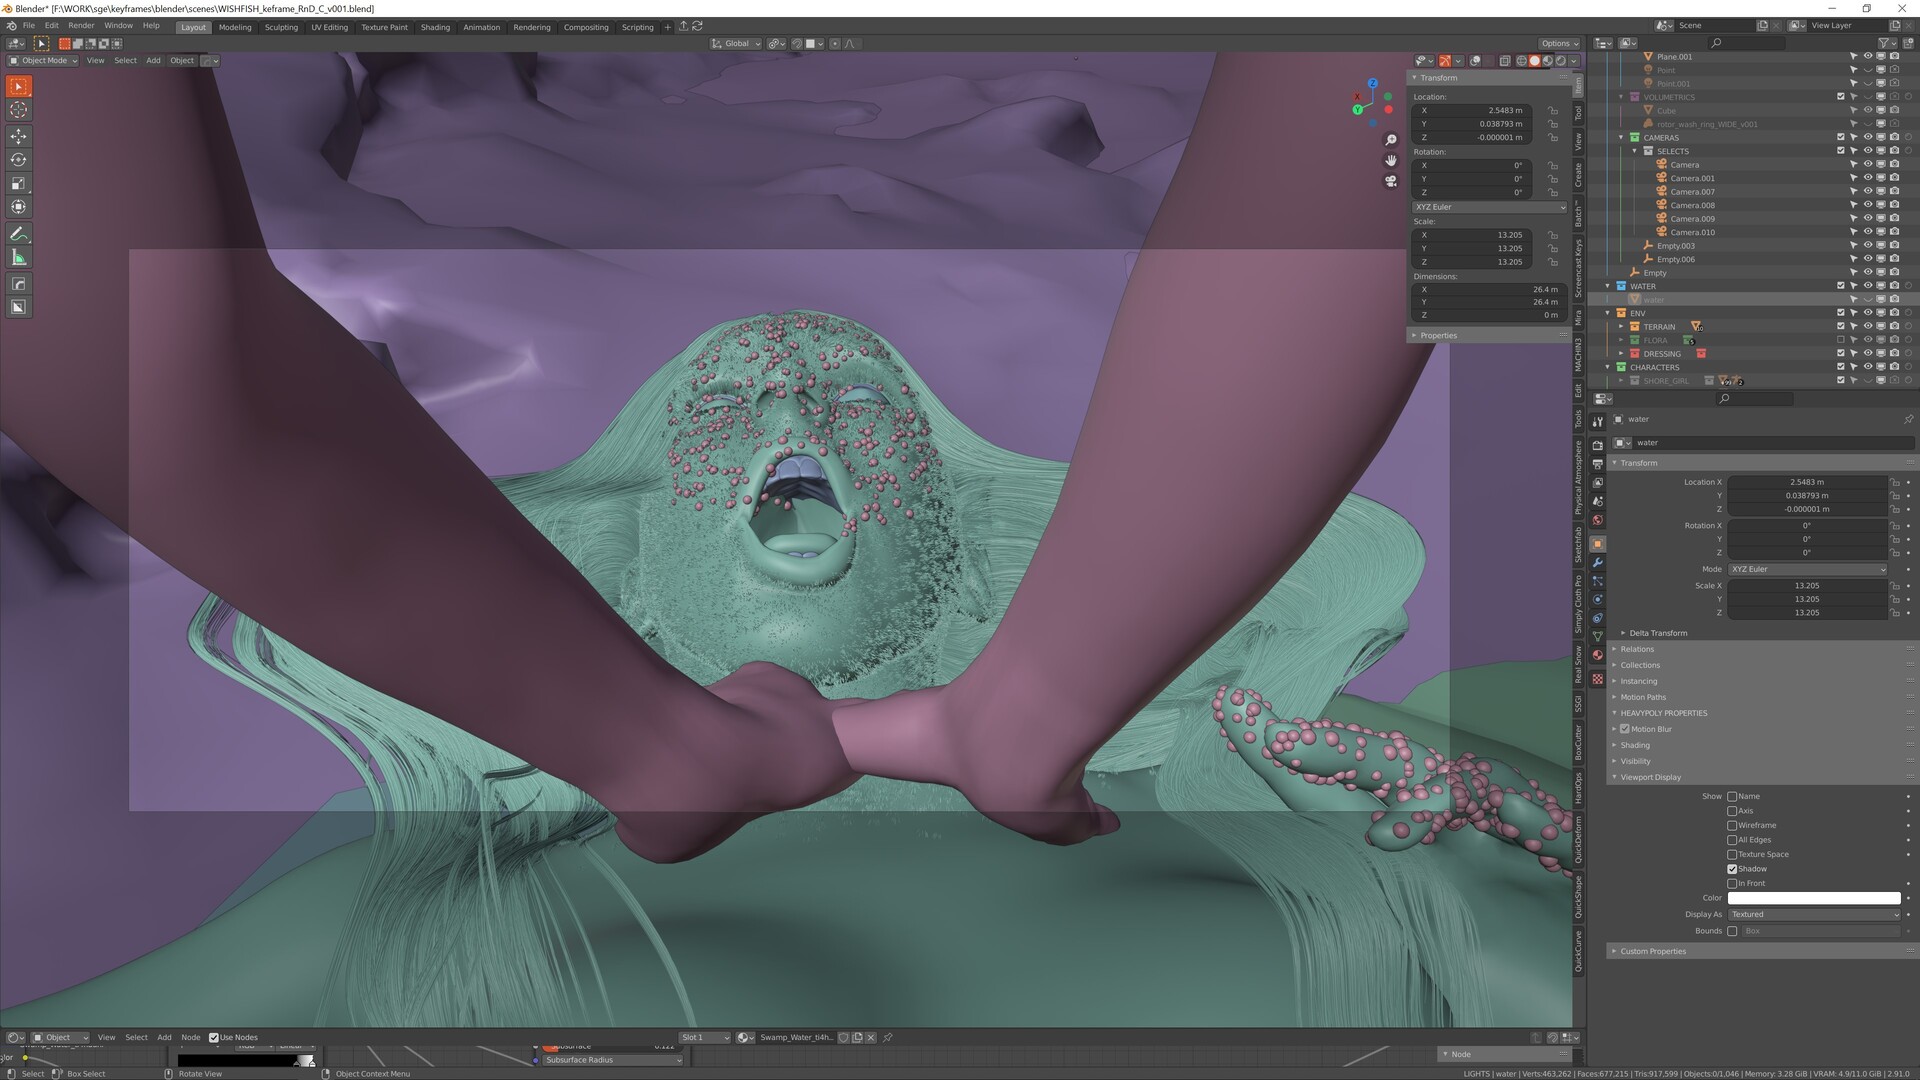The height and width of the screenshot is (1080, 1920).
Task: Open the Compositing workspace tab
Action: click(586, 27)
